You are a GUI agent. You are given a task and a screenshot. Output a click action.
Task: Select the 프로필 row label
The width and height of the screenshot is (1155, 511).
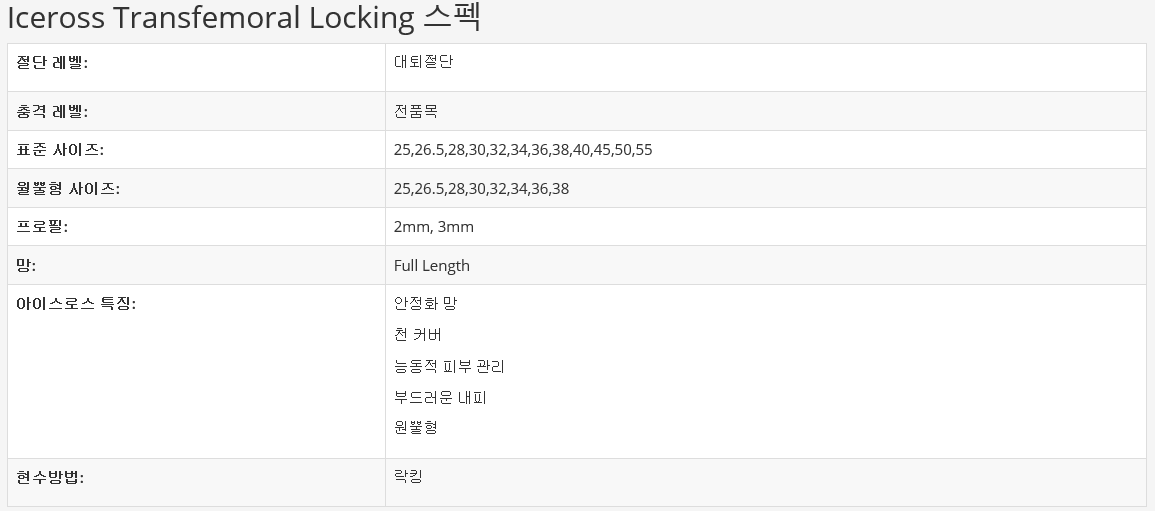42,227
